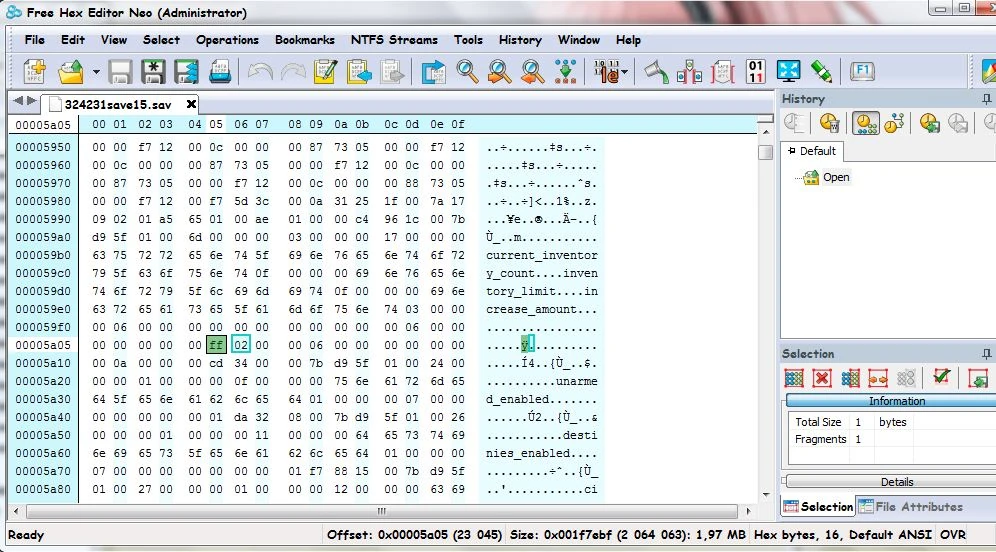Open the Help menu

628,39
